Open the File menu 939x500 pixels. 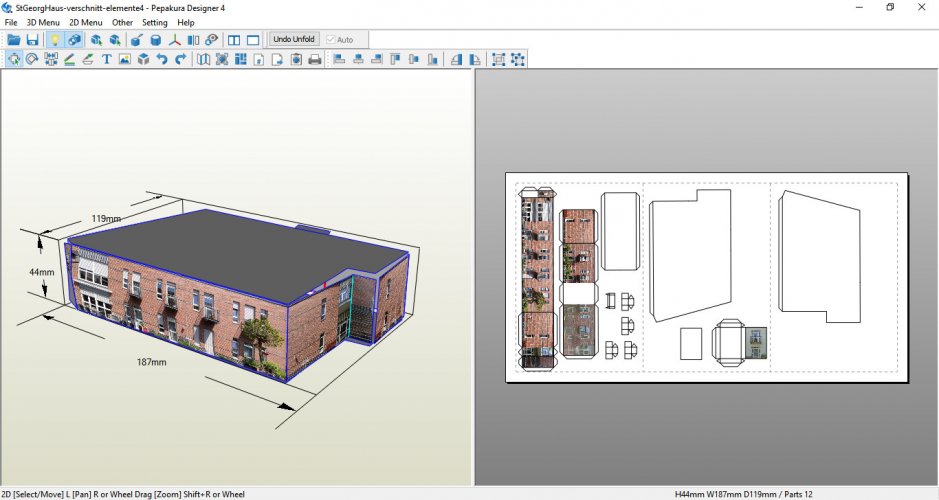tap(11, 22)
